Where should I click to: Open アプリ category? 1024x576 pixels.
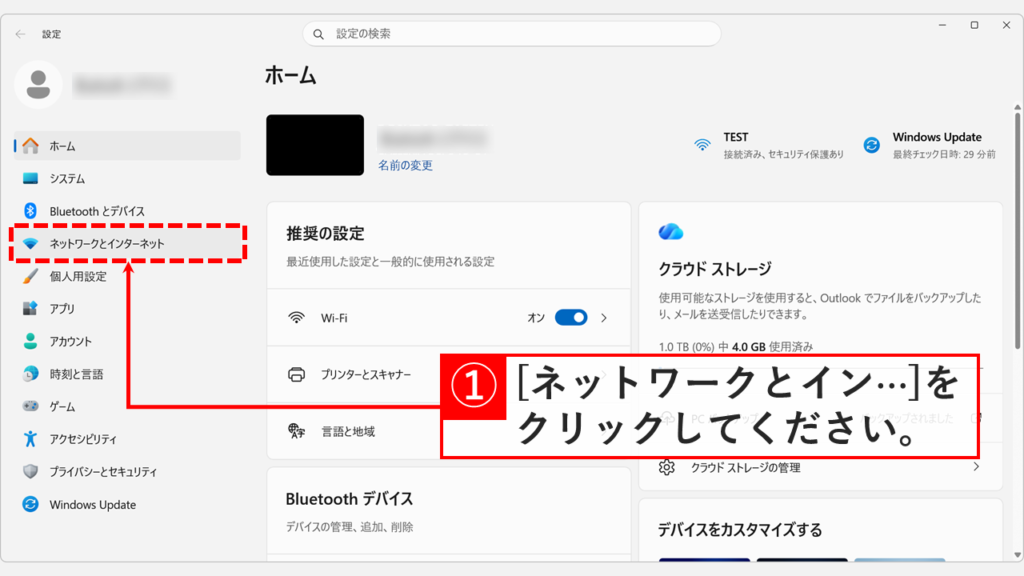(127, 308)
